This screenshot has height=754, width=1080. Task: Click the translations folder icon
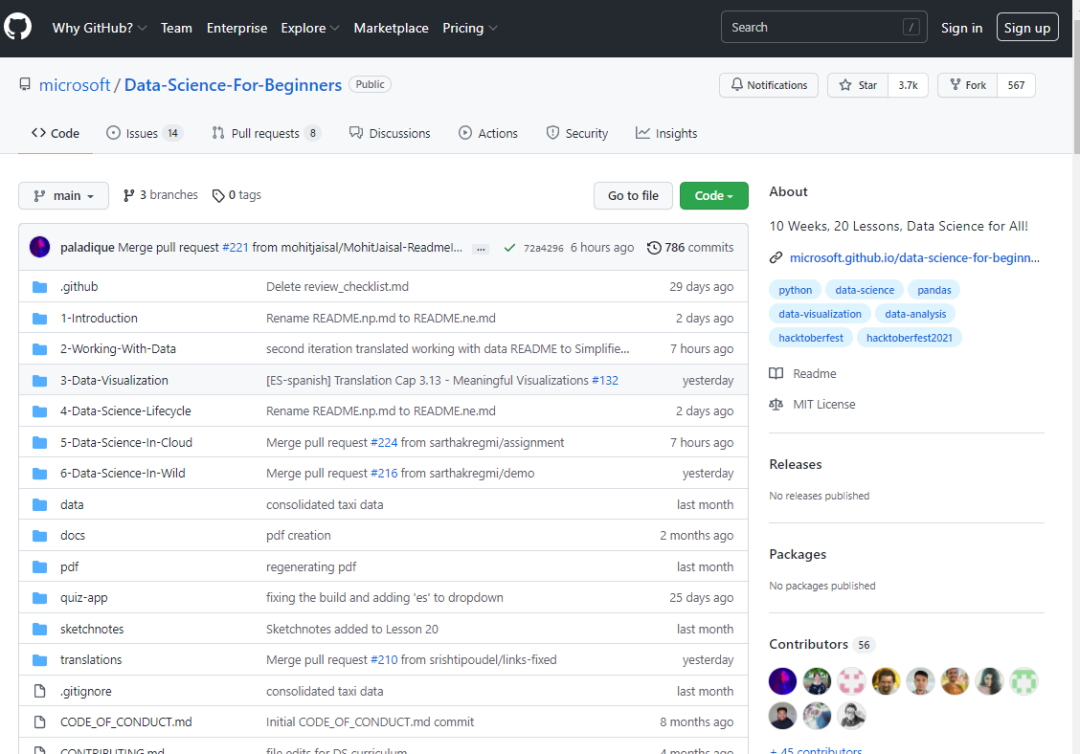point(40,660)
